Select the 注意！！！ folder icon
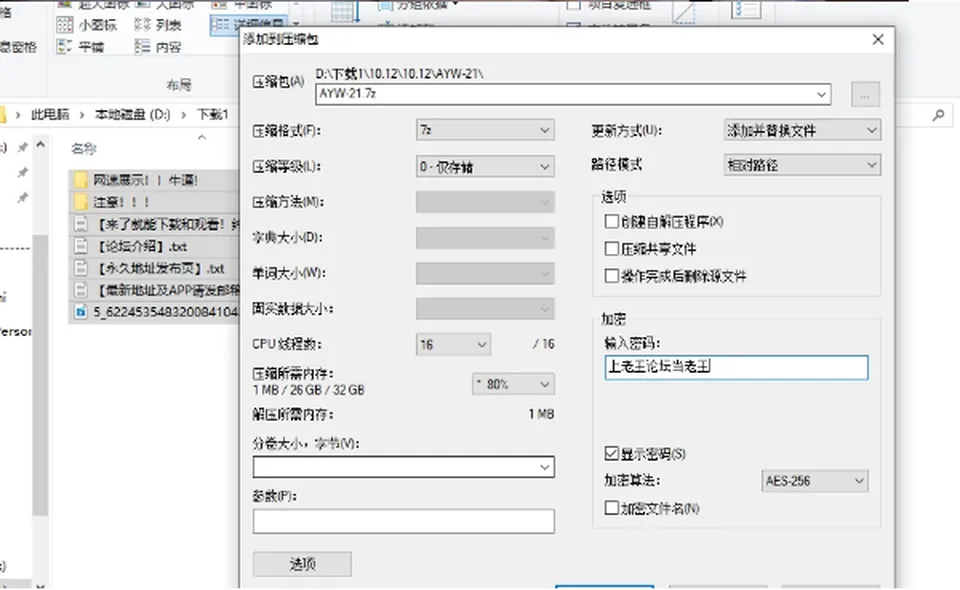Image resolution: width=960 pixels, height=590 pixels. coord(80,202)
